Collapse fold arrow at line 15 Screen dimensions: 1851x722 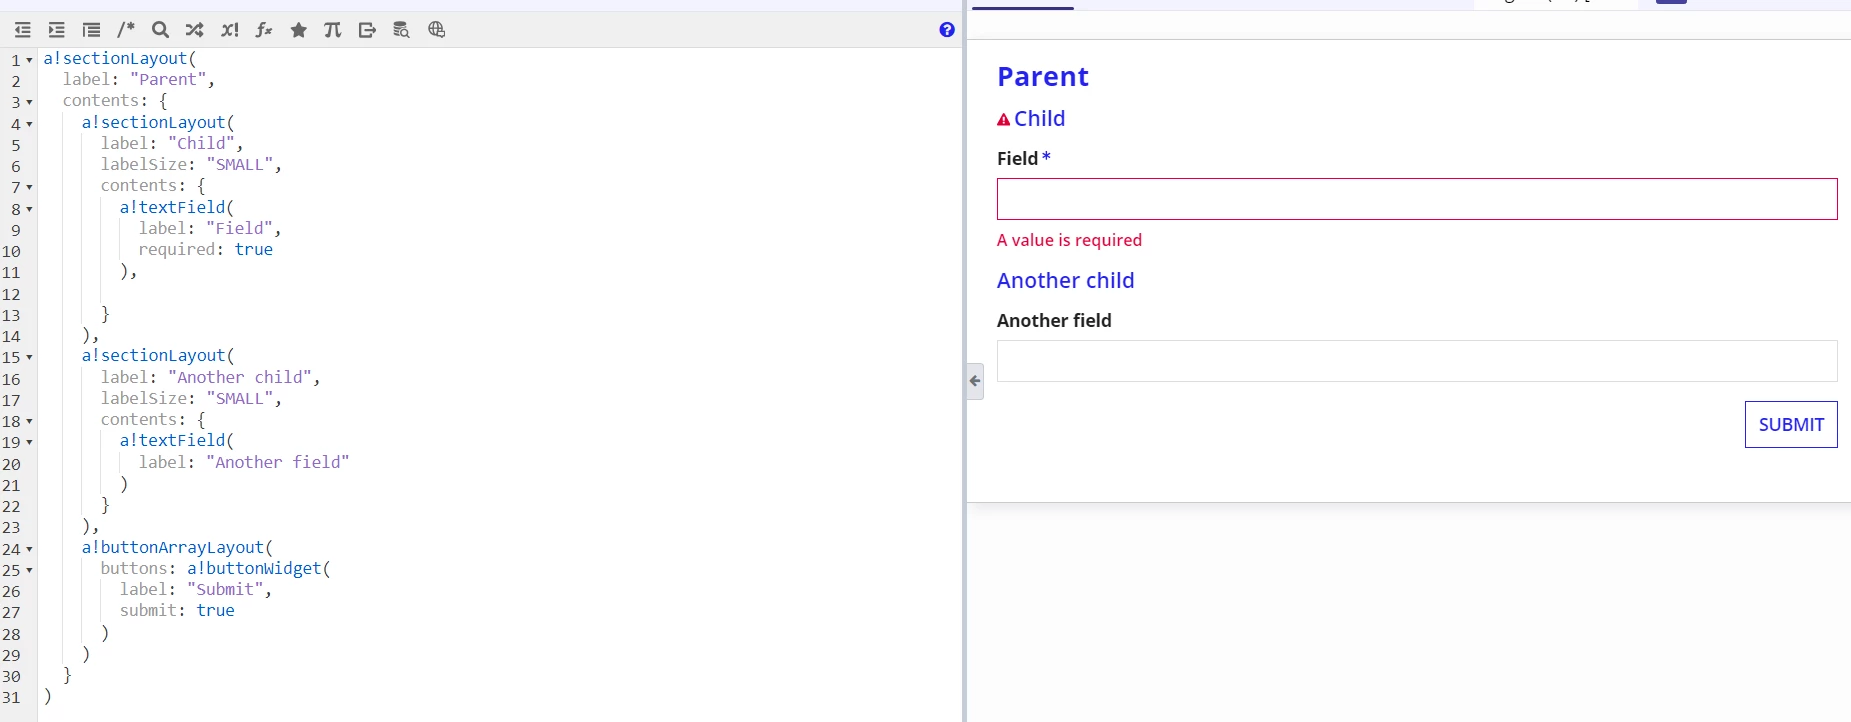[x=29, y=357]
